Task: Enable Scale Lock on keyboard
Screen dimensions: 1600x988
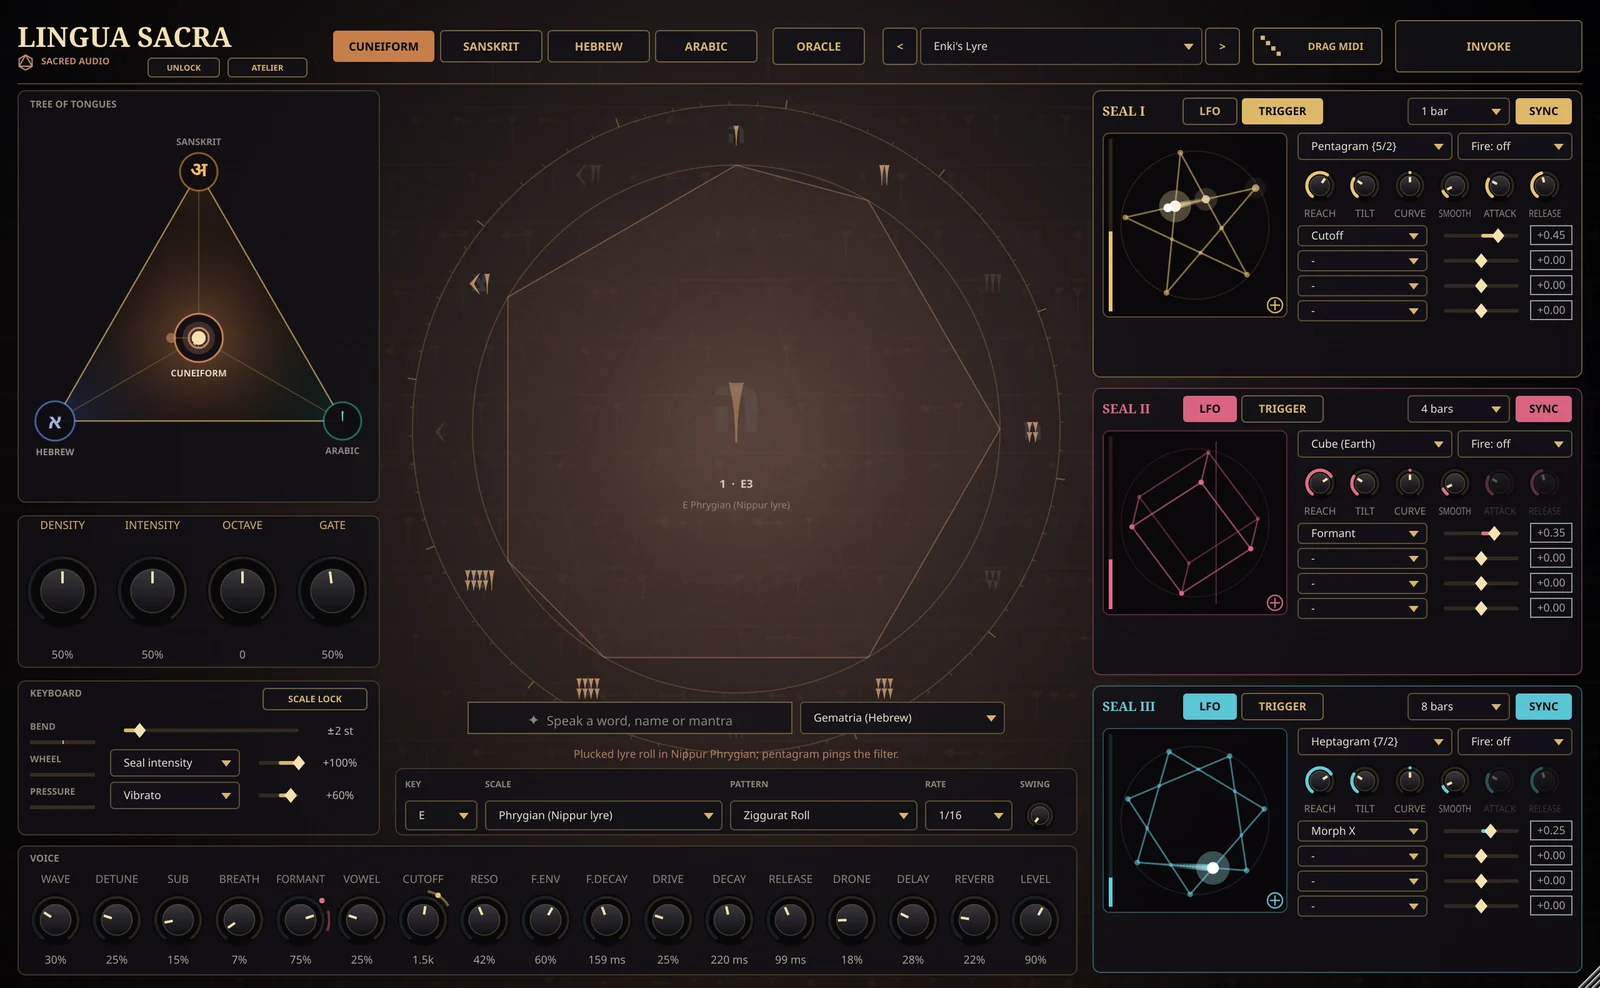Action: point(315,699)
